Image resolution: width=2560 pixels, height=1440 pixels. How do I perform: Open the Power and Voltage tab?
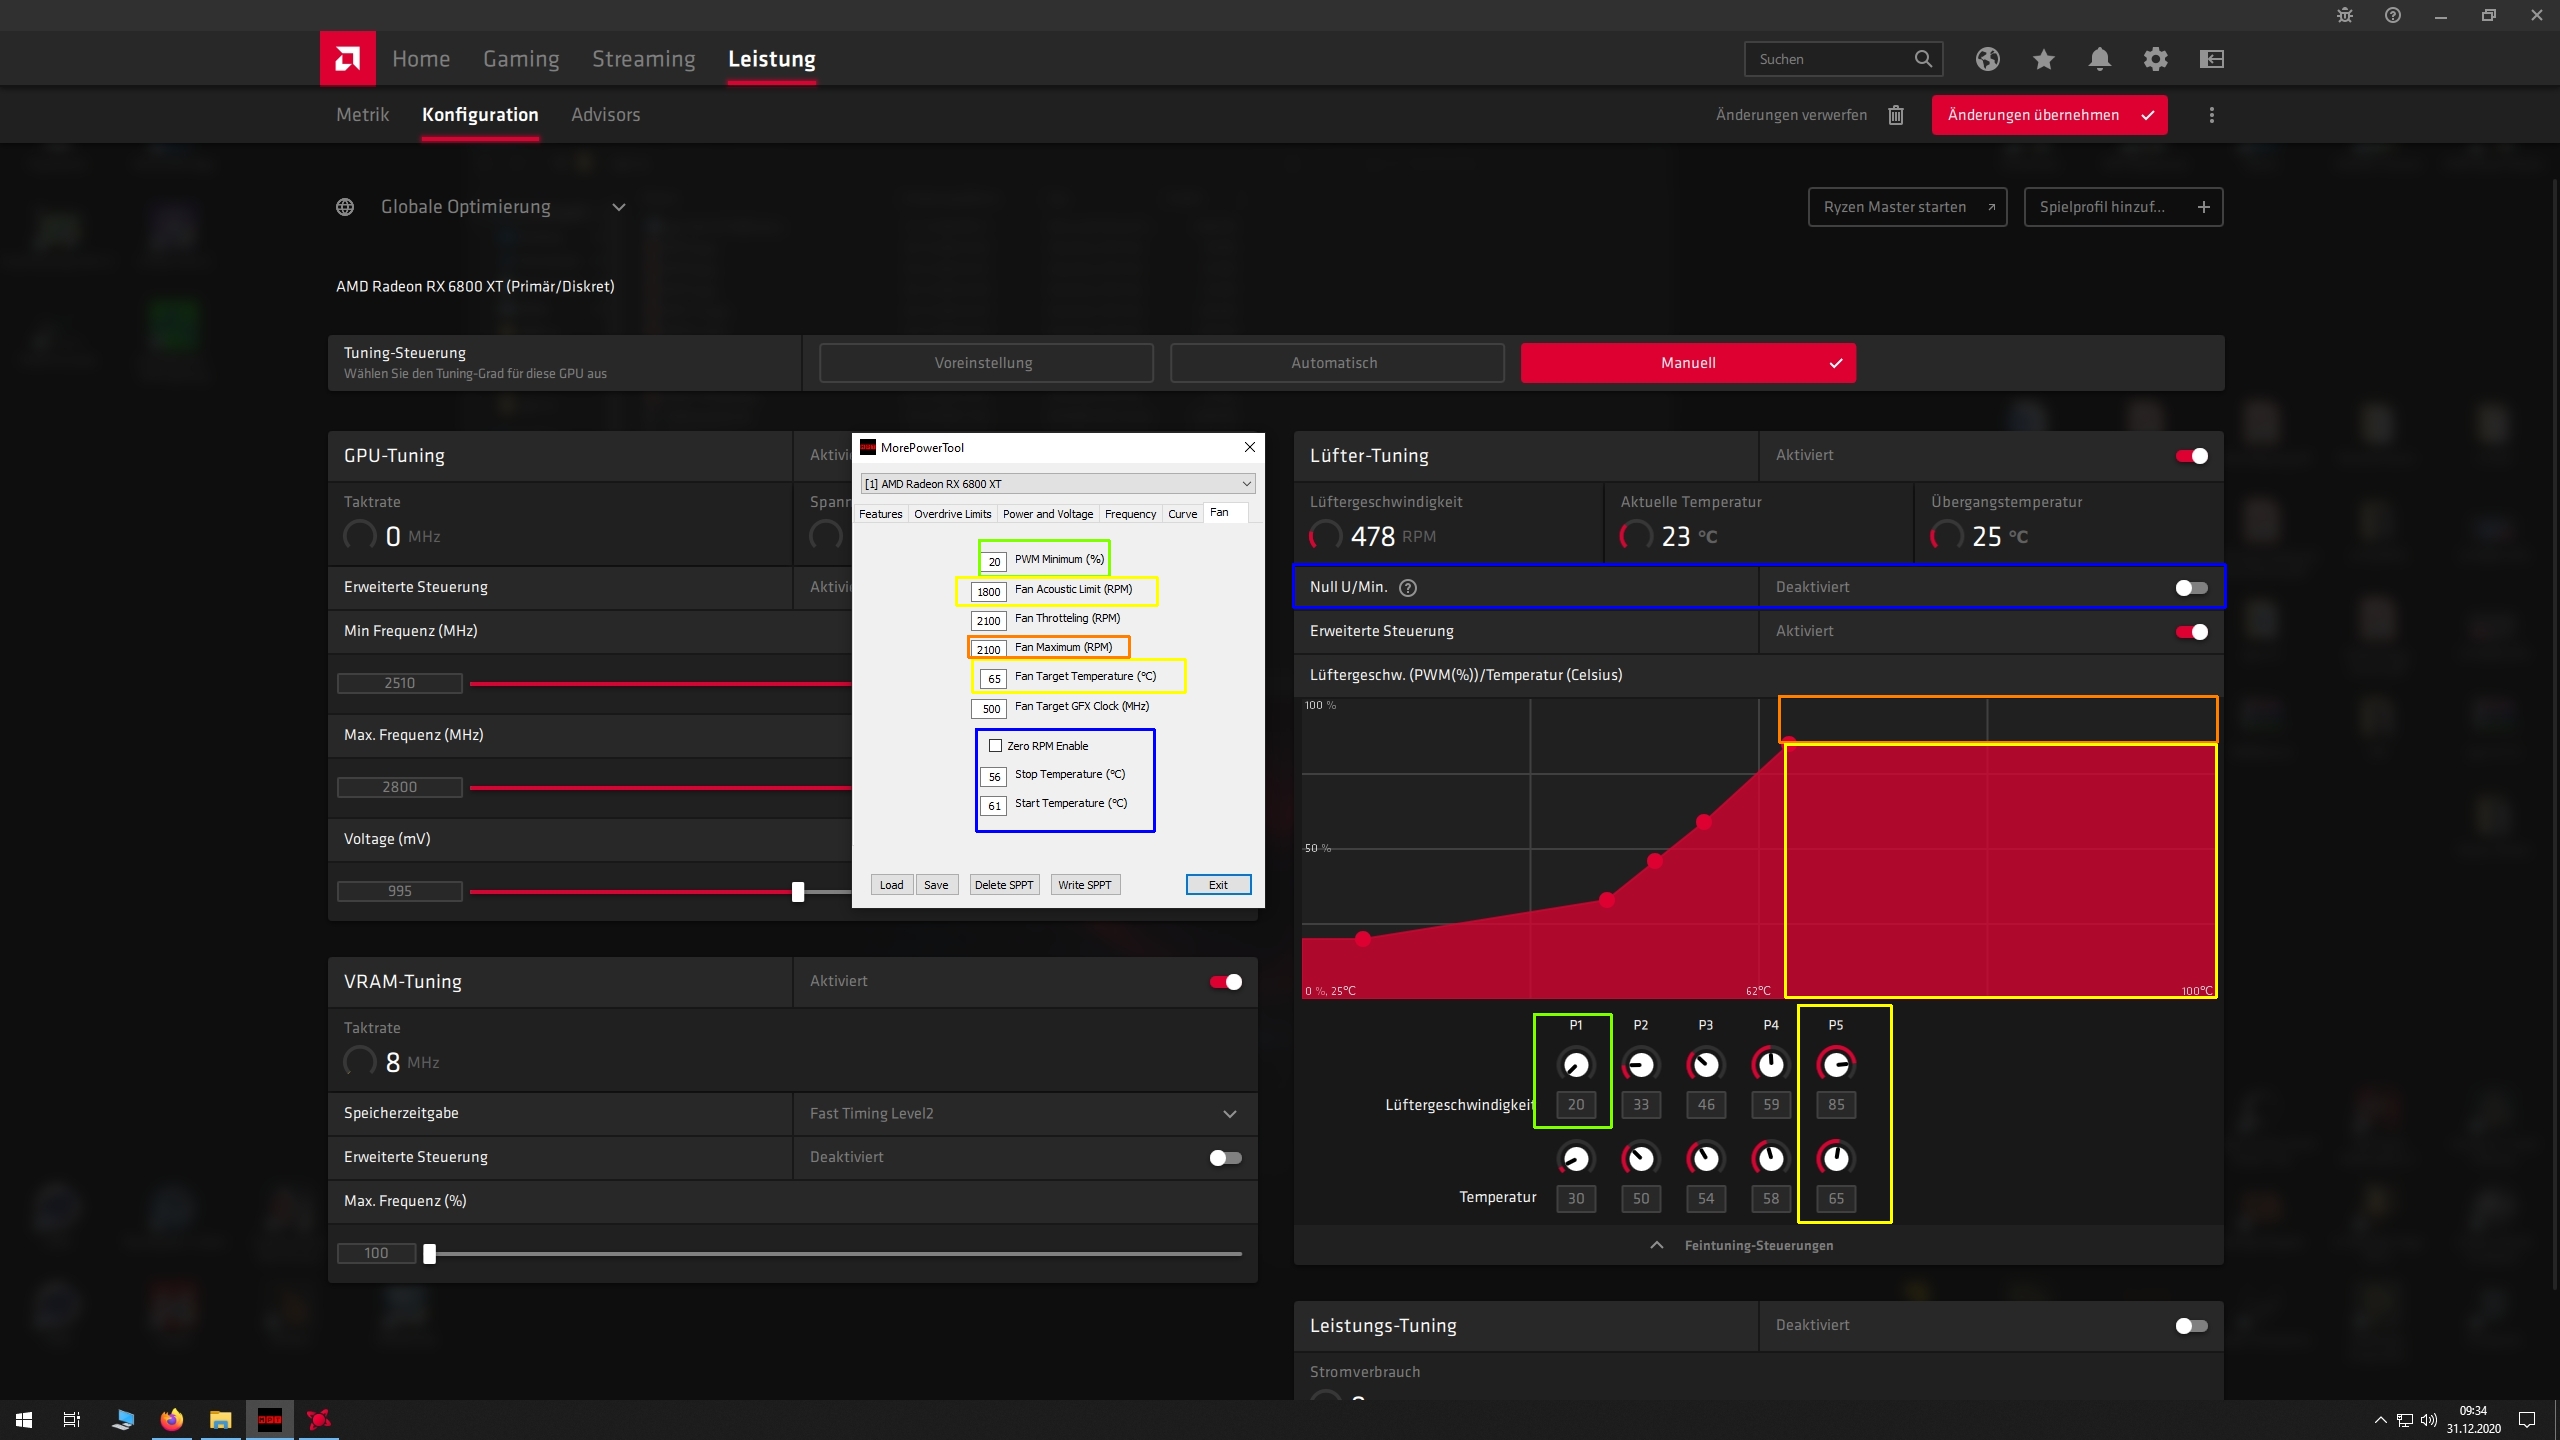[1047, 514]
